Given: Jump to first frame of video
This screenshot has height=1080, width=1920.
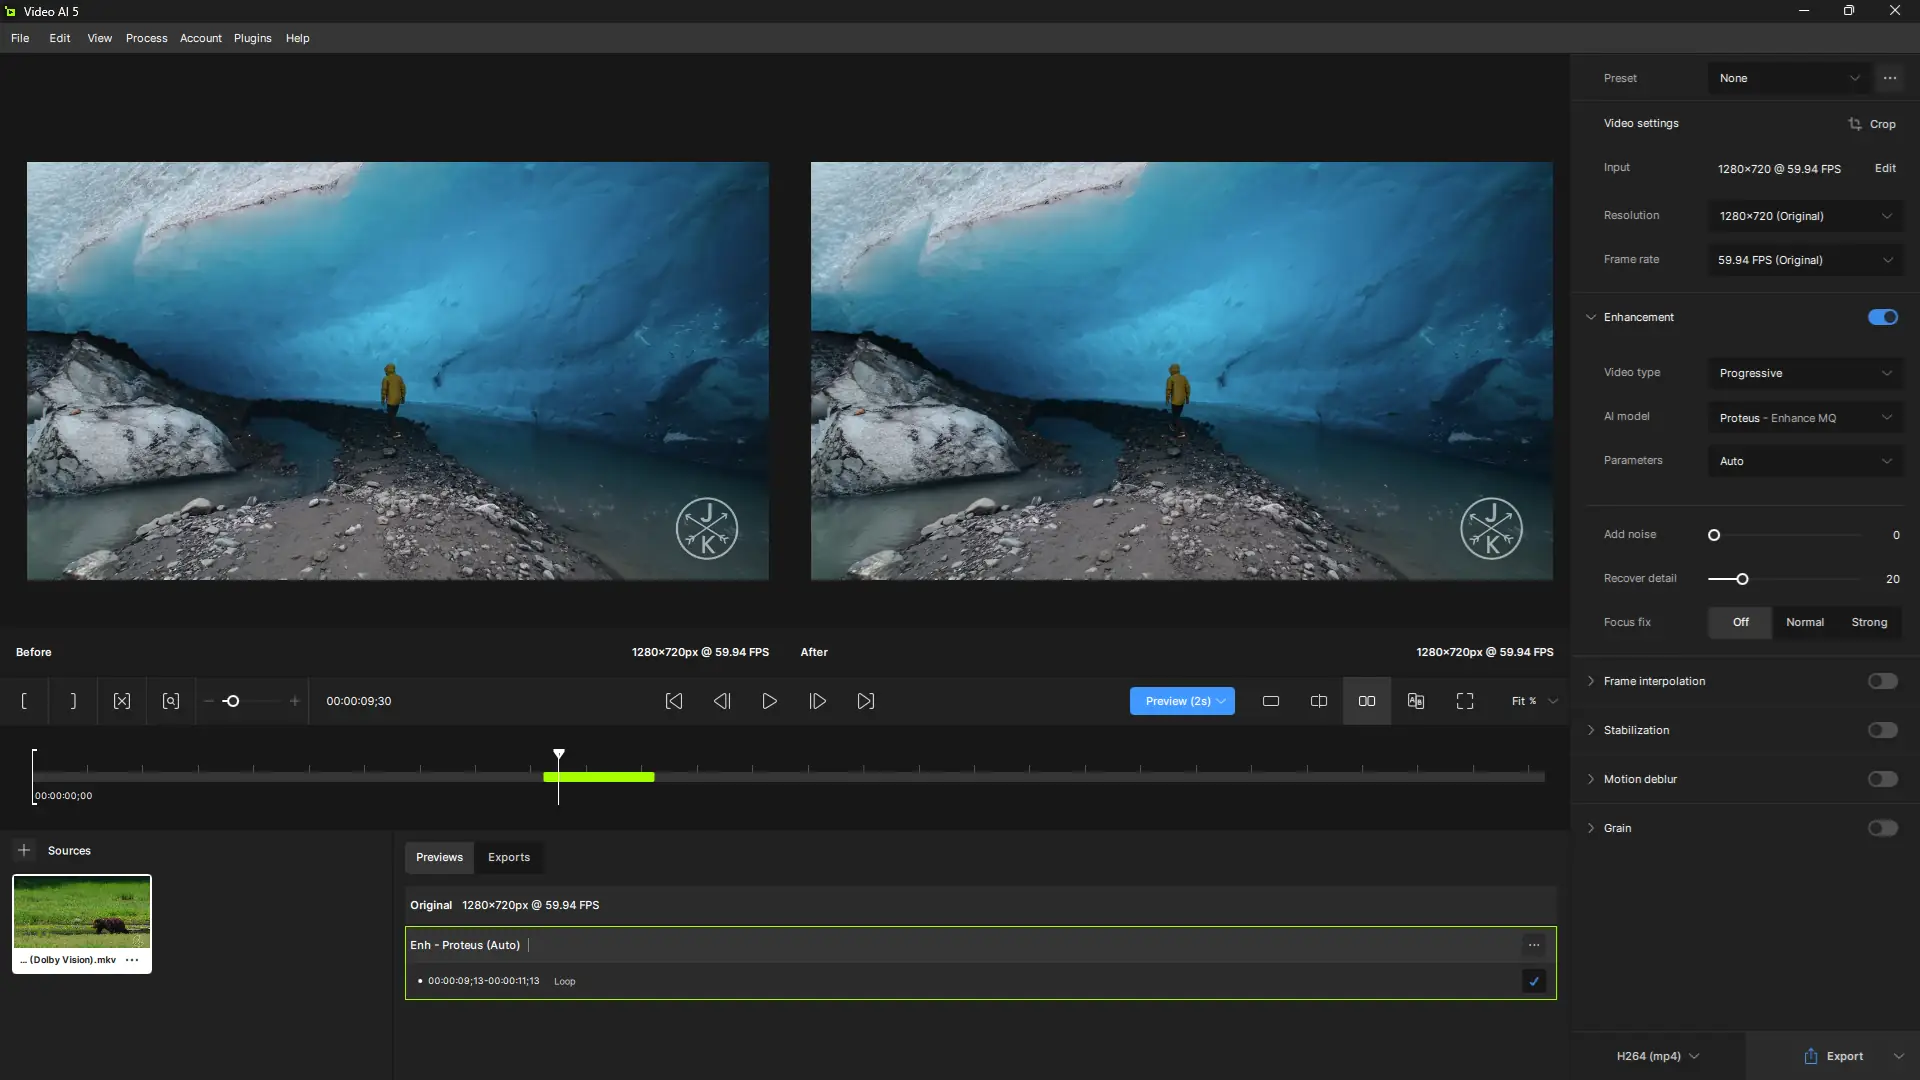Looking at the screenshot, I should 674,701.
